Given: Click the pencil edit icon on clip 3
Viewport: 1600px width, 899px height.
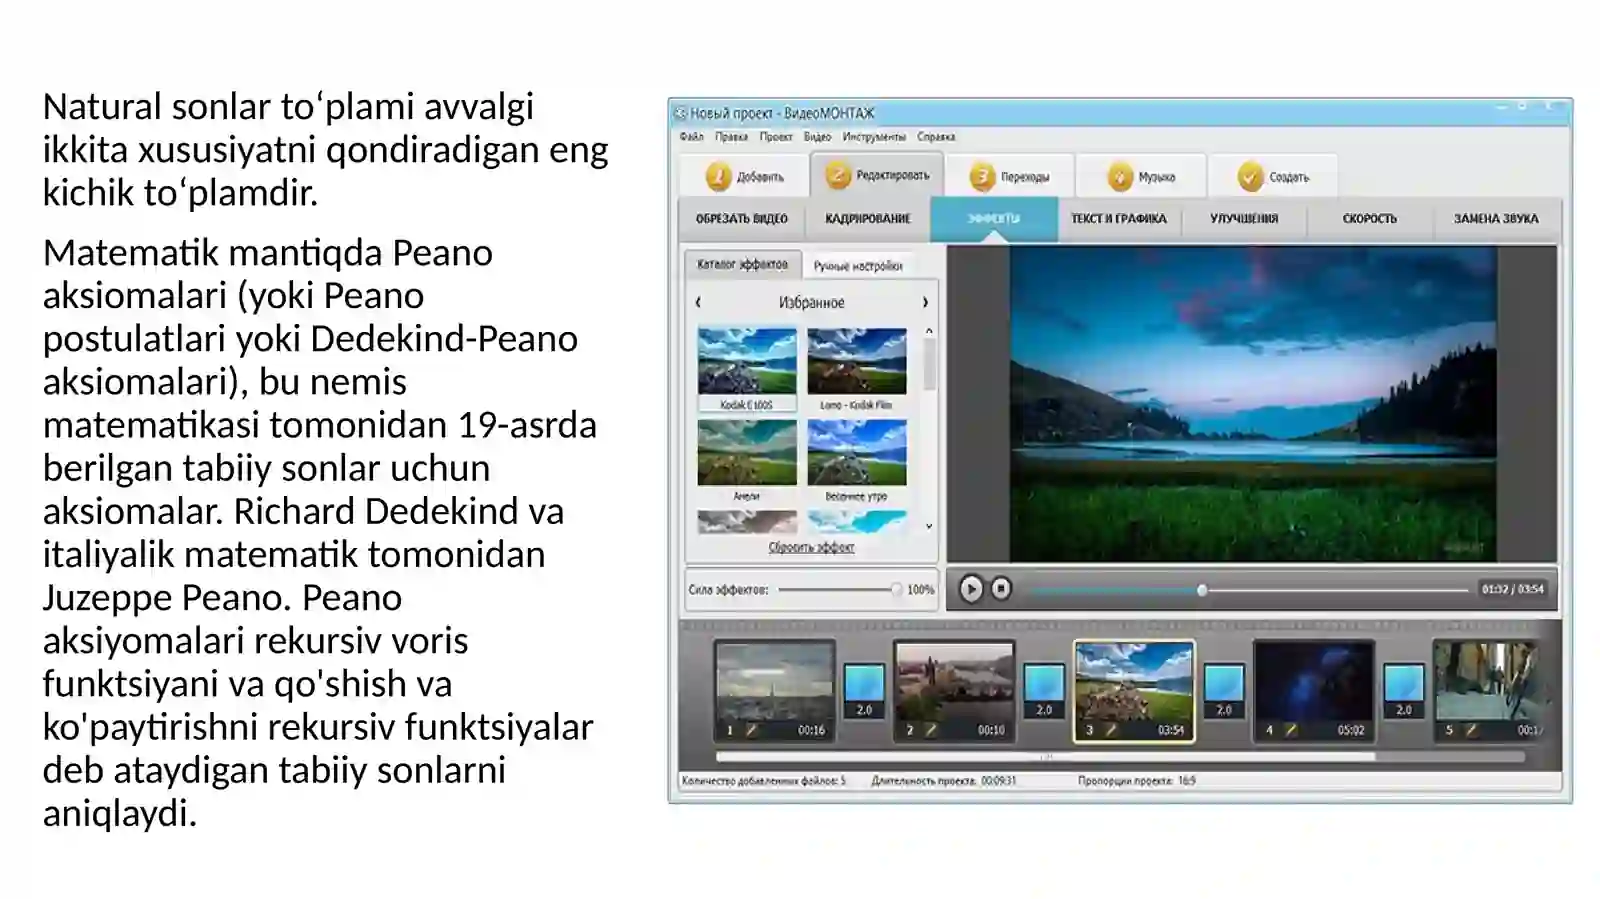Looking at the screenshot, I should tap(1112, 730).
